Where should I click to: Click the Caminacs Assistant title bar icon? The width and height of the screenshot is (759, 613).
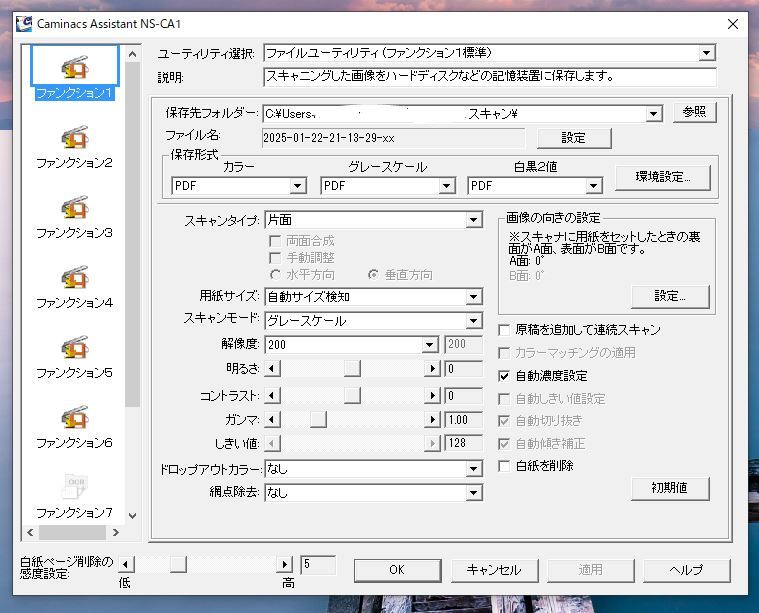coord(24,23)
